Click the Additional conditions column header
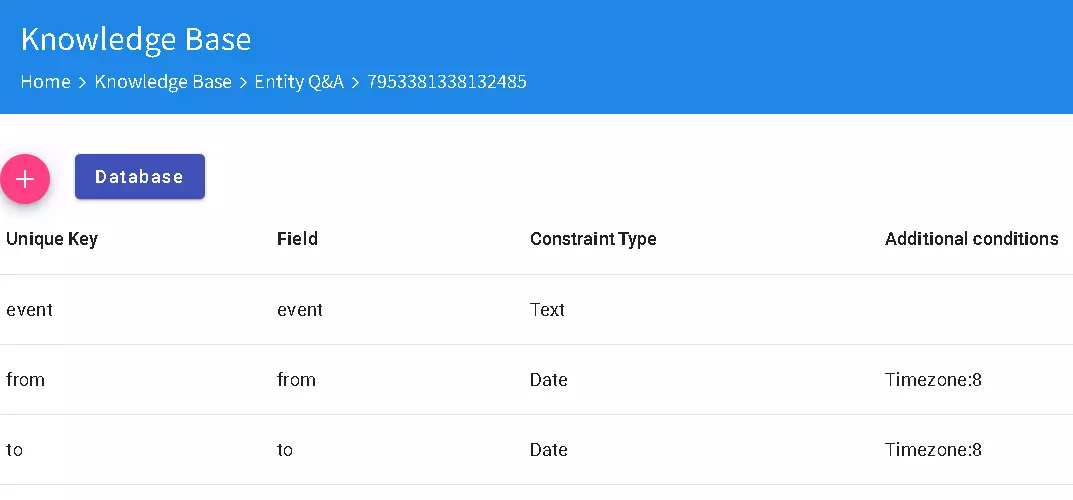Screen dimensions: 1073x500 point(971,239)
